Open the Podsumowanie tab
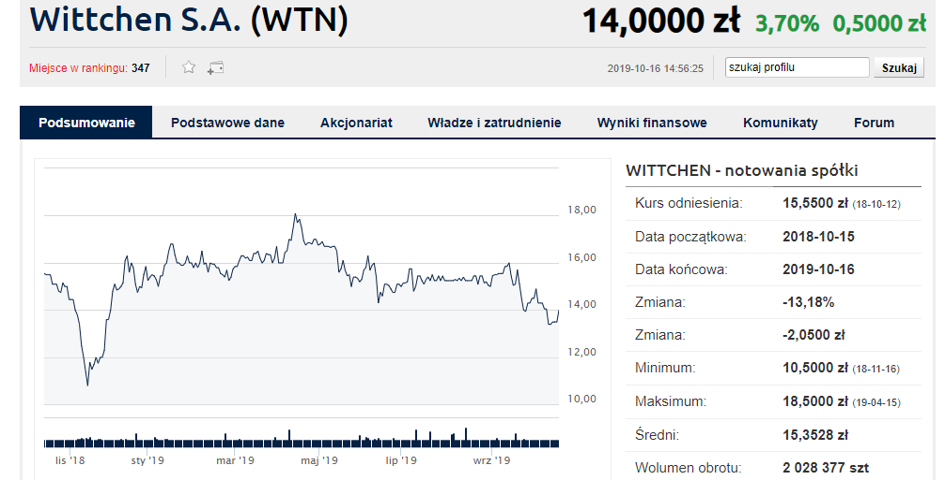 pos(86,122)
